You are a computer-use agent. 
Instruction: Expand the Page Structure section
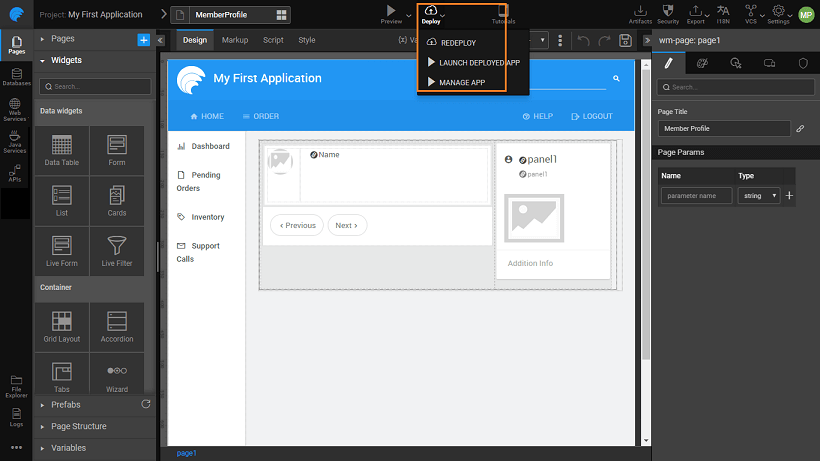point(78,426)
